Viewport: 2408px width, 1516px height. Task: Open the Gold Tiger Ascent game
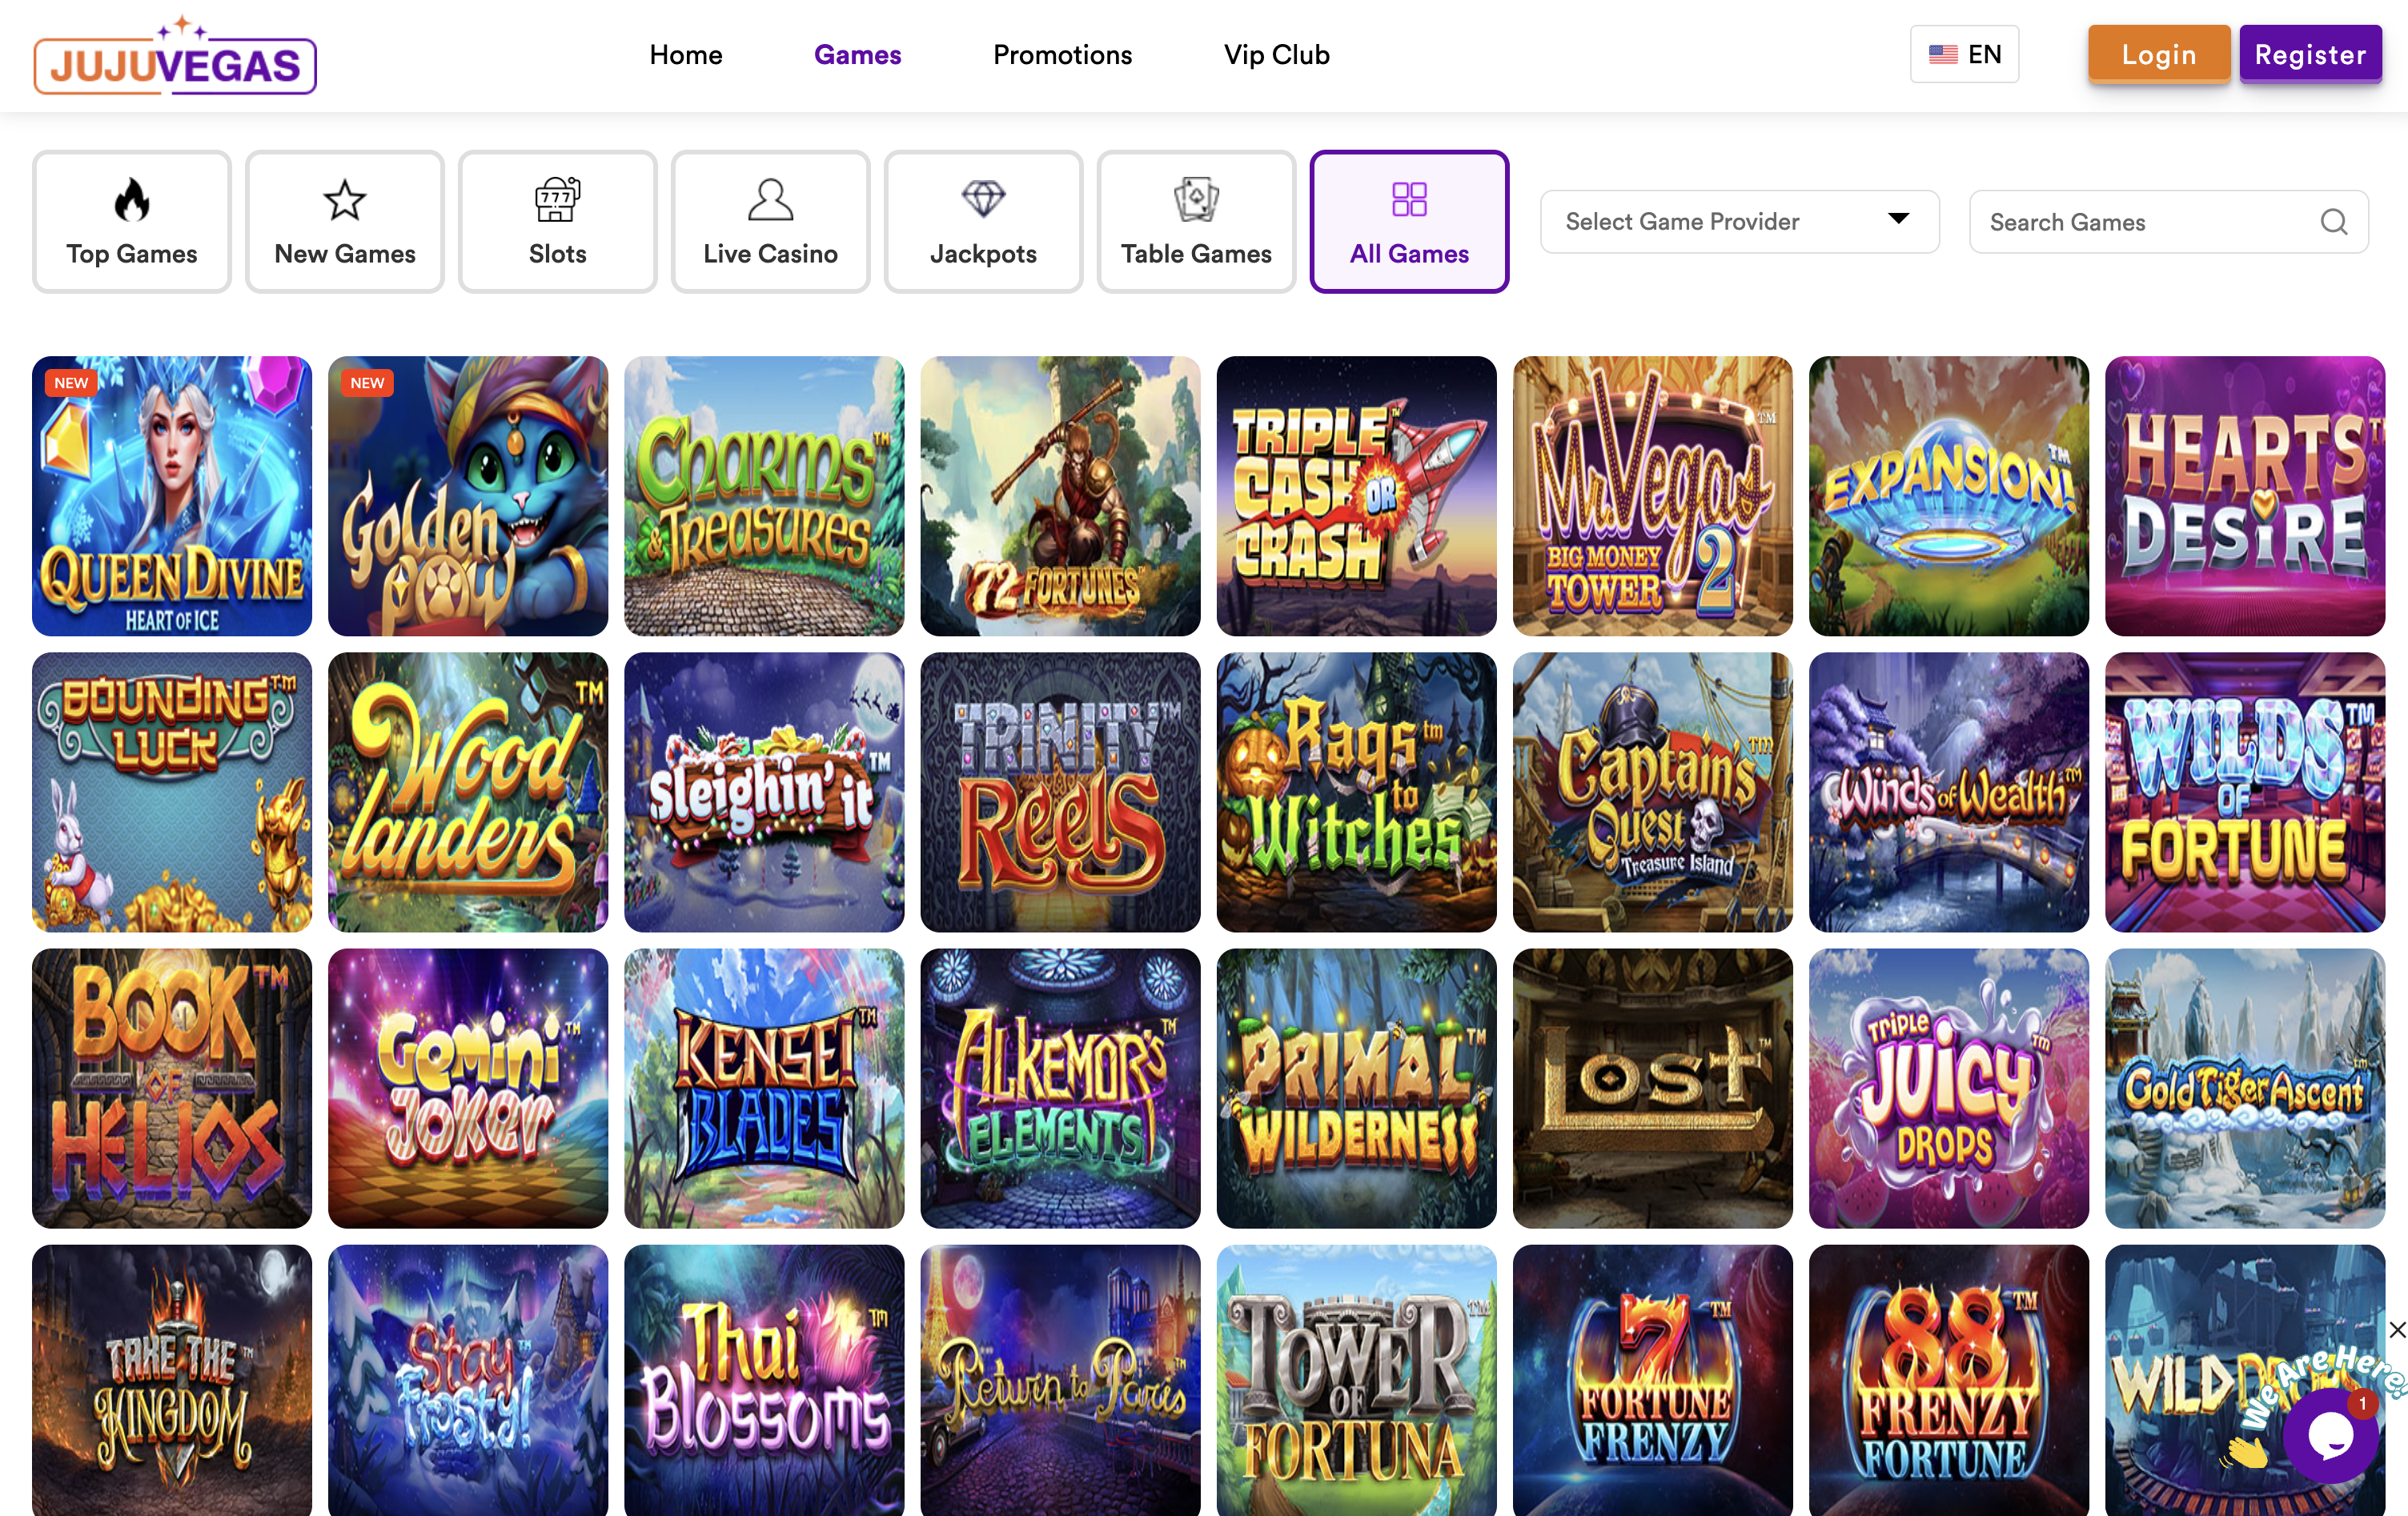[x=2245, y=1088]
